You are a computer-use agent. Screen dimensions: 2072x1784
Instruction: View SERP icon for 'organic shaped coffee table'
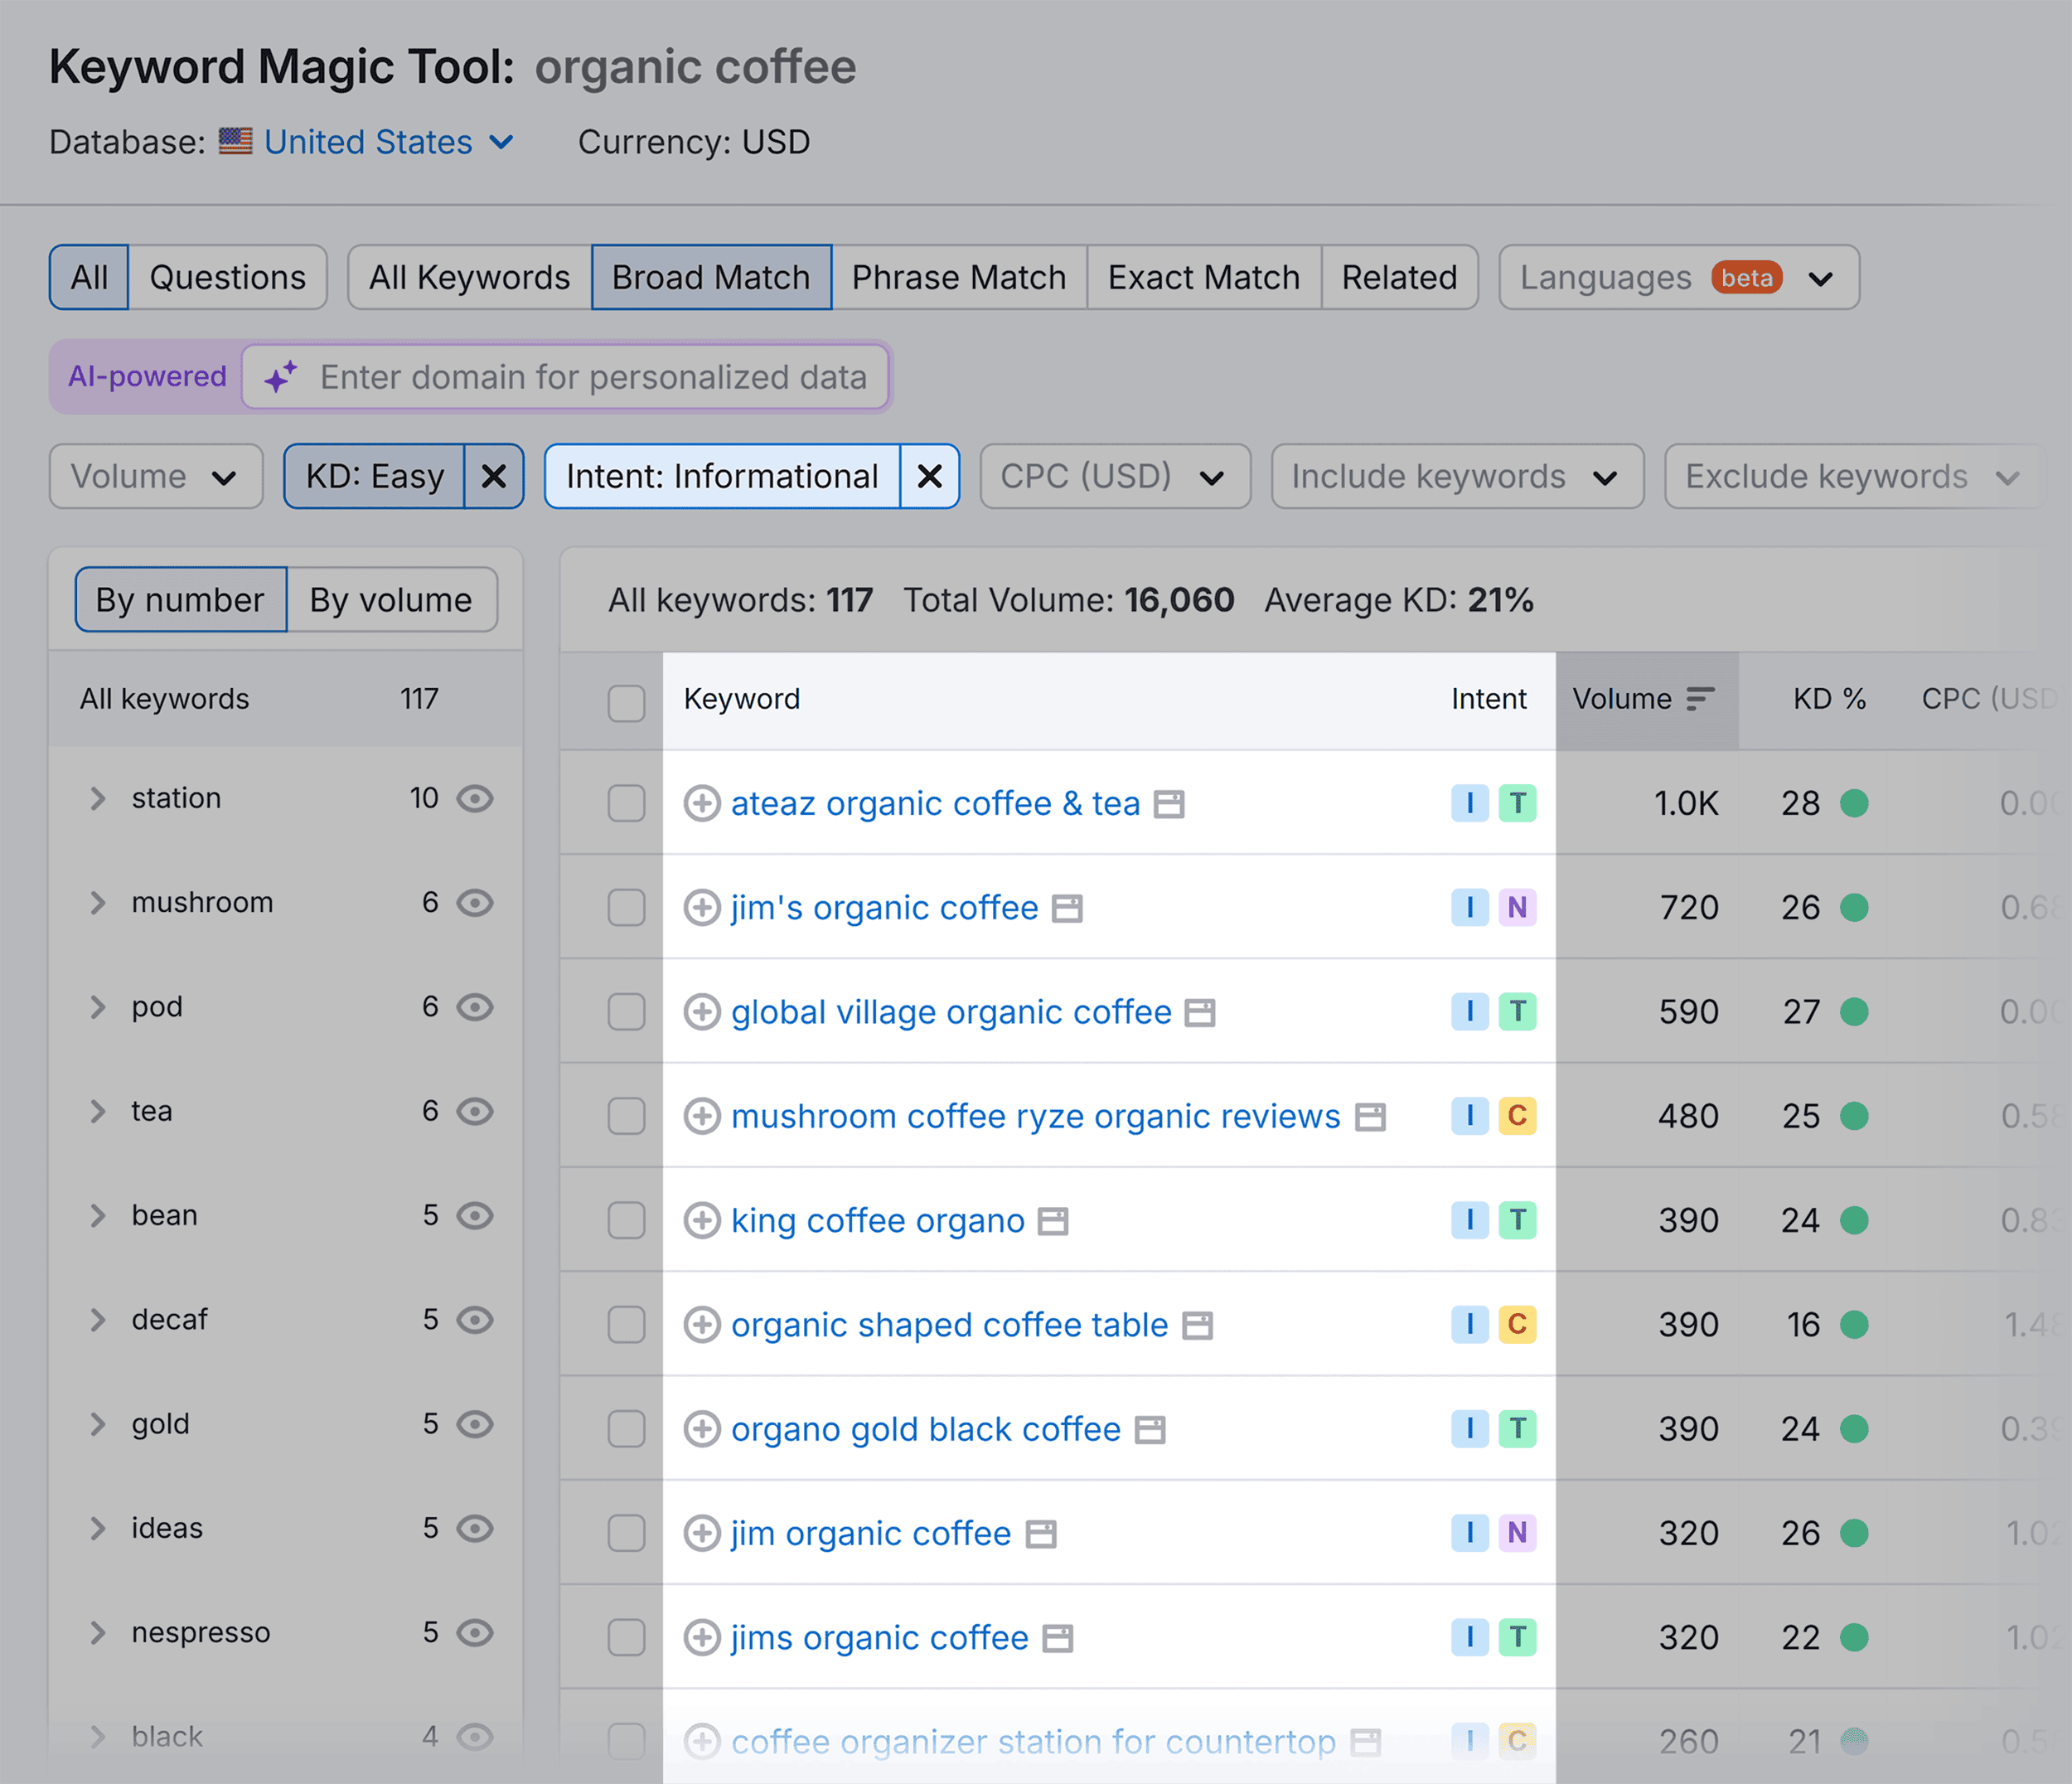(x=1197, y=1325)
